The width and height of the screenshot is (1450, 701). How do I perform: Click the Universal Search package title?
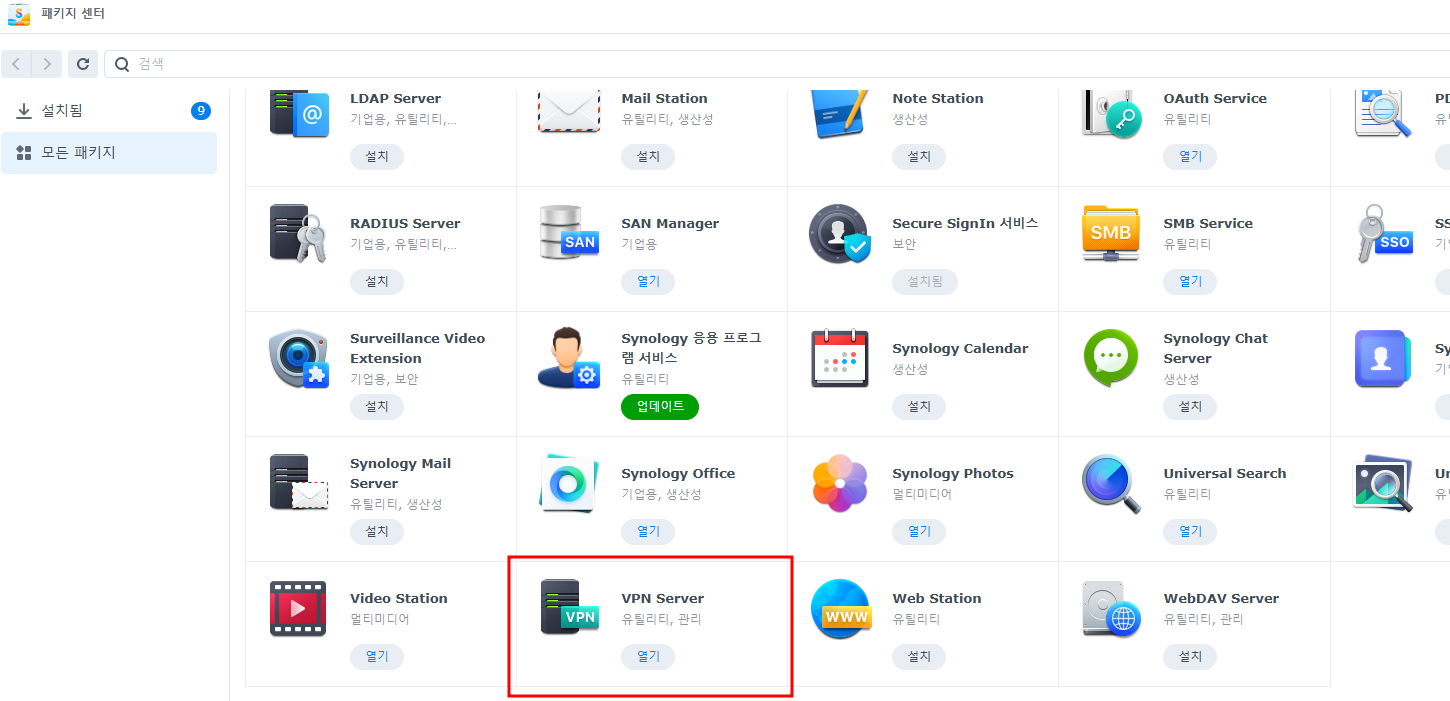pyautogui.click(x=1225, y=474)
